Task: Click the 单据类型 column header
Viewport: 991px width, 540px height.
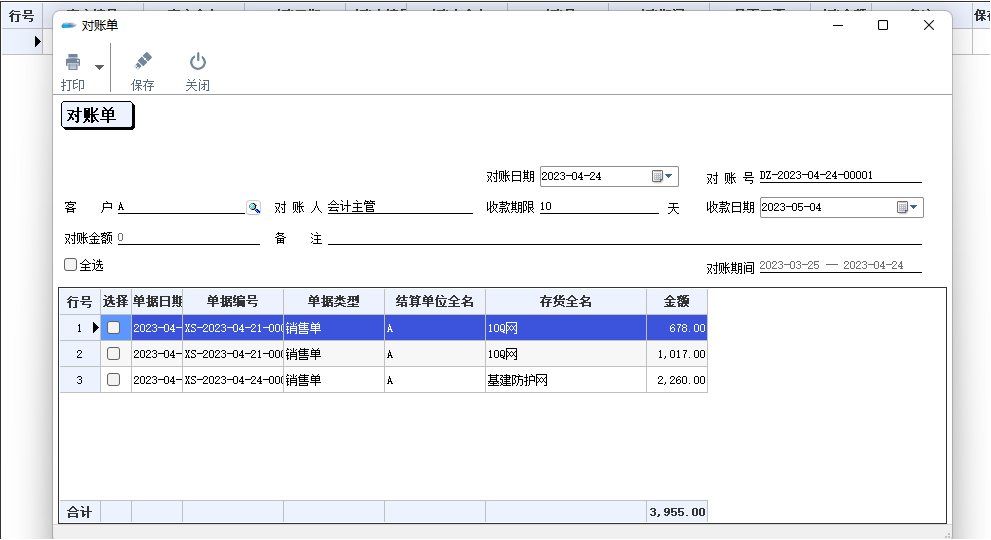Action: (x=334, y=302)
